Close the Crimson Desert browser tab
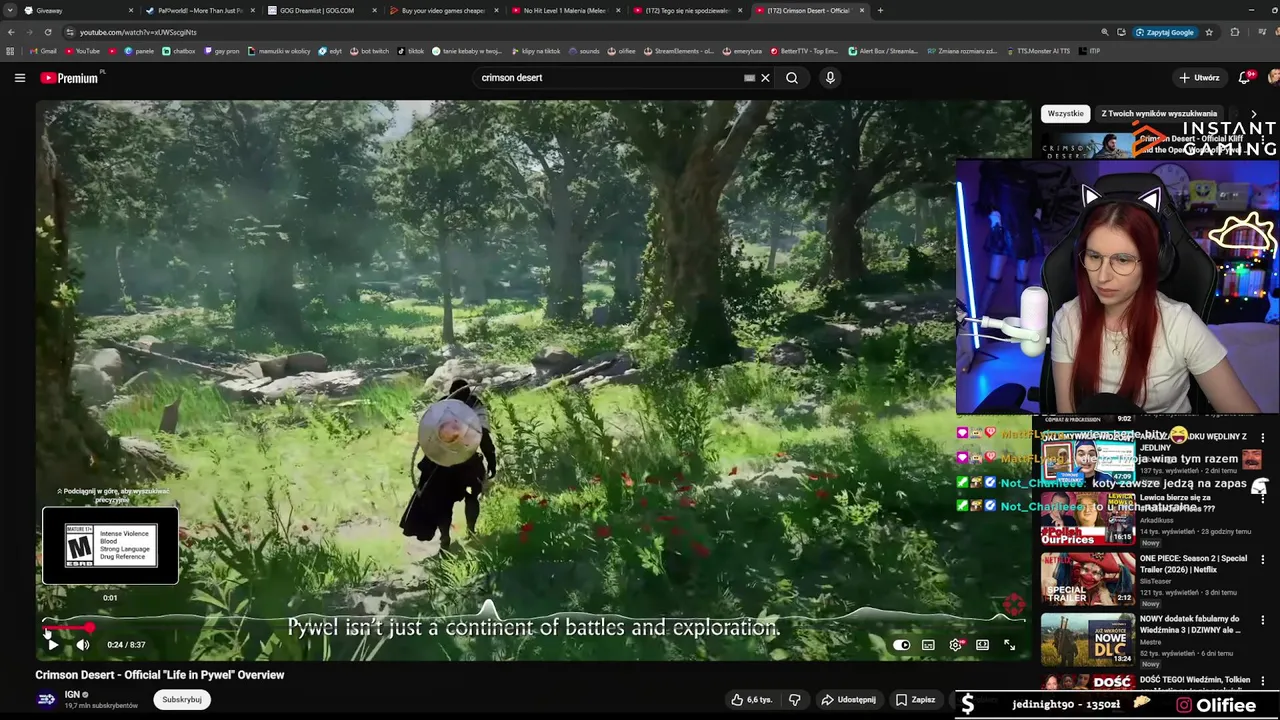Viewport: 1280px width, 720px height. click(861, 10)
